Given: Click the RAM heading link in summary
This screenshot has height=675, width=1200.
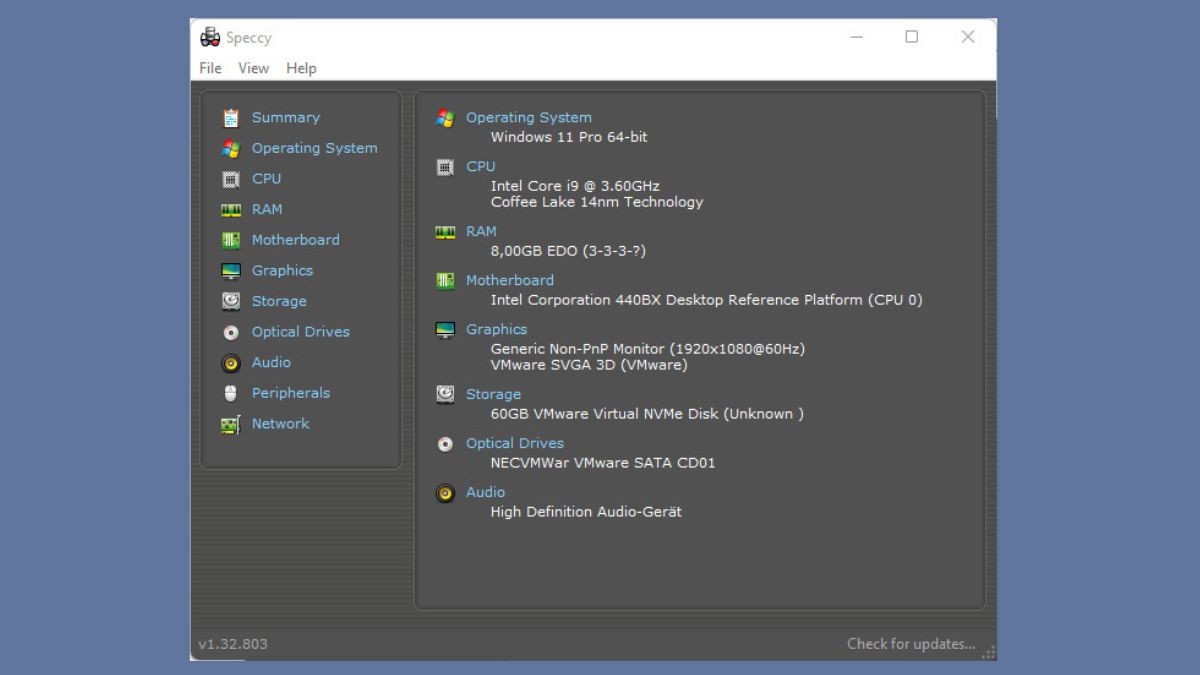Looking at the screenshot, I should point(481,231).
